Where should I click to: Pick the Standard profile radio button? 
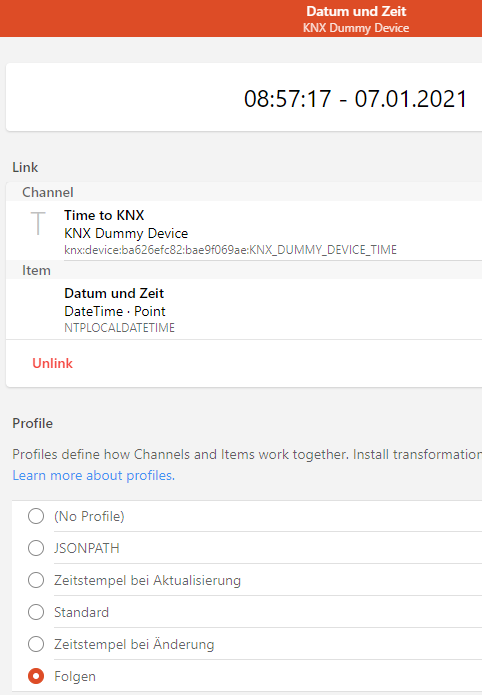click(x=36, y=612)
